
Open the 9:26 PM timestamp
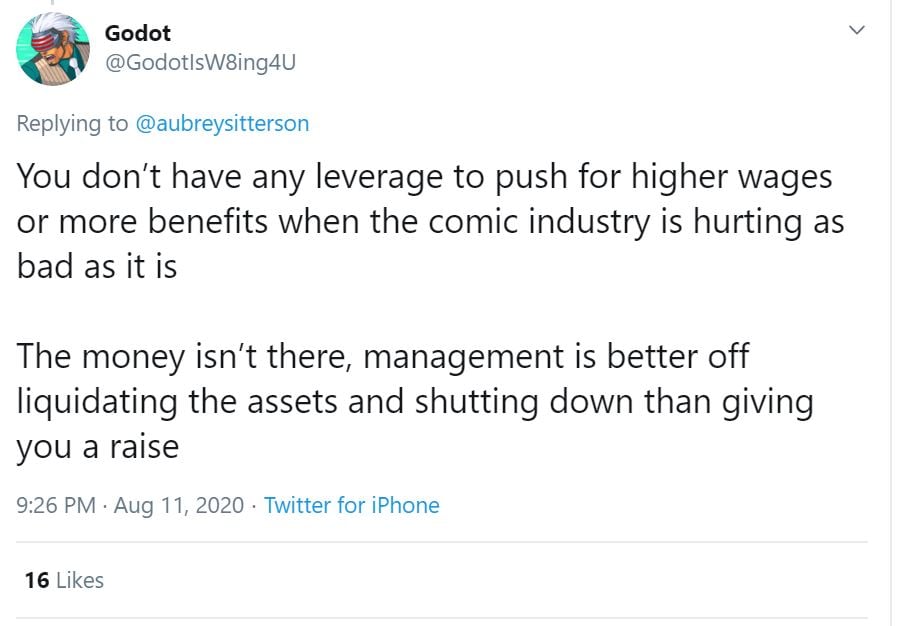(x=56, y=506)
